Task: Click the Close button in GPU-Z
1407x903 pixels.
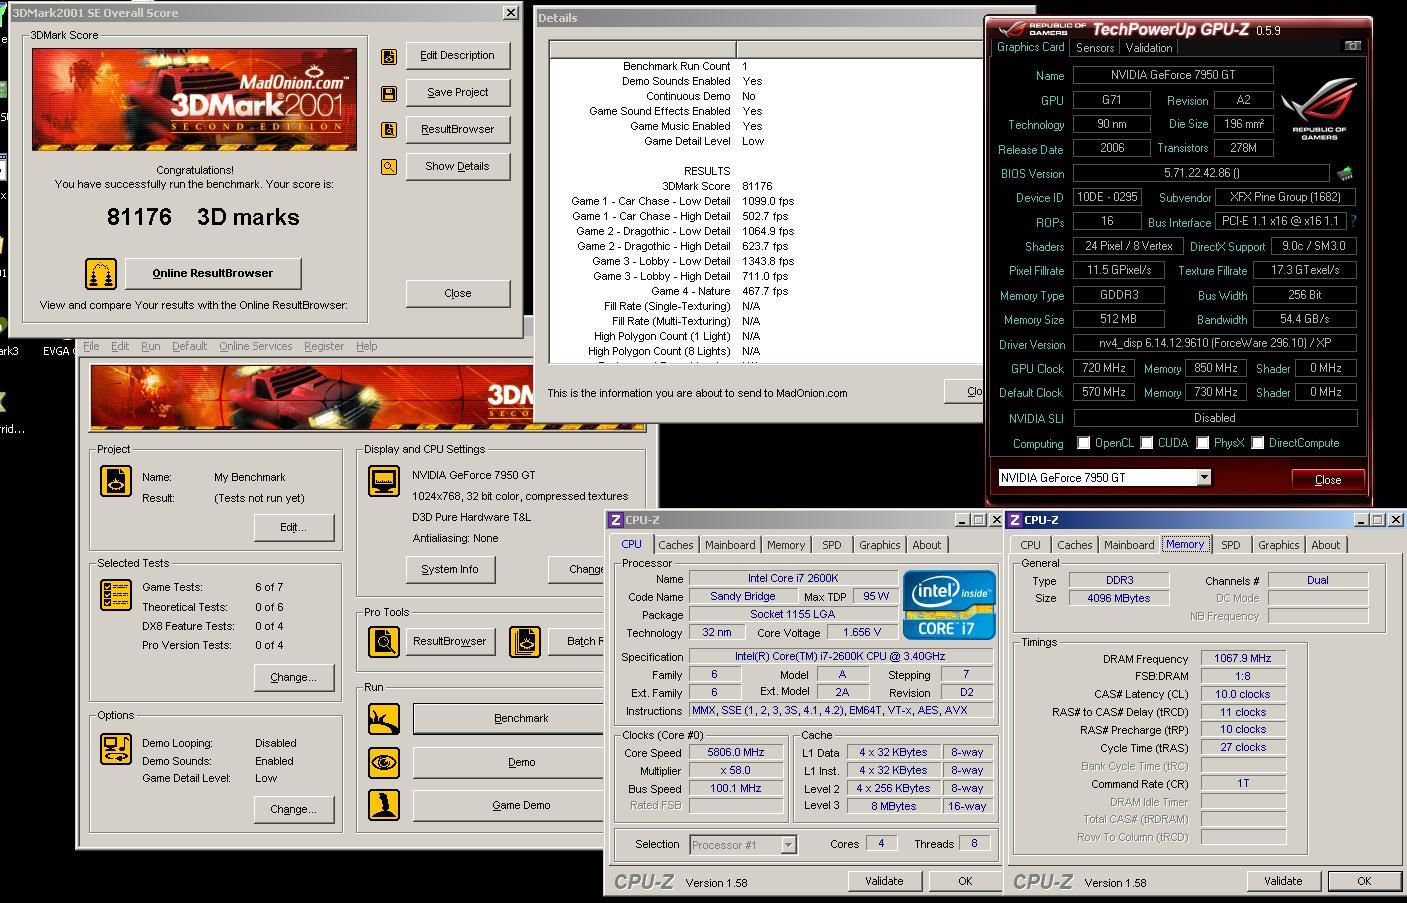Action: pyautogui.click(x=1328, y=480)
